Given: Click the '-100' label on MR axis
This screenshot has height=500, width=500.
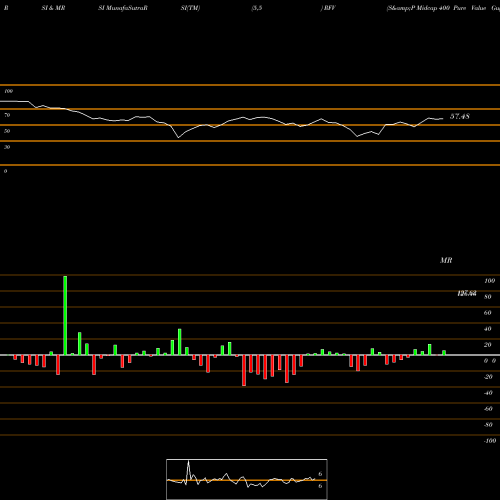Looking at the screenshot, I should tap(489, 441).
